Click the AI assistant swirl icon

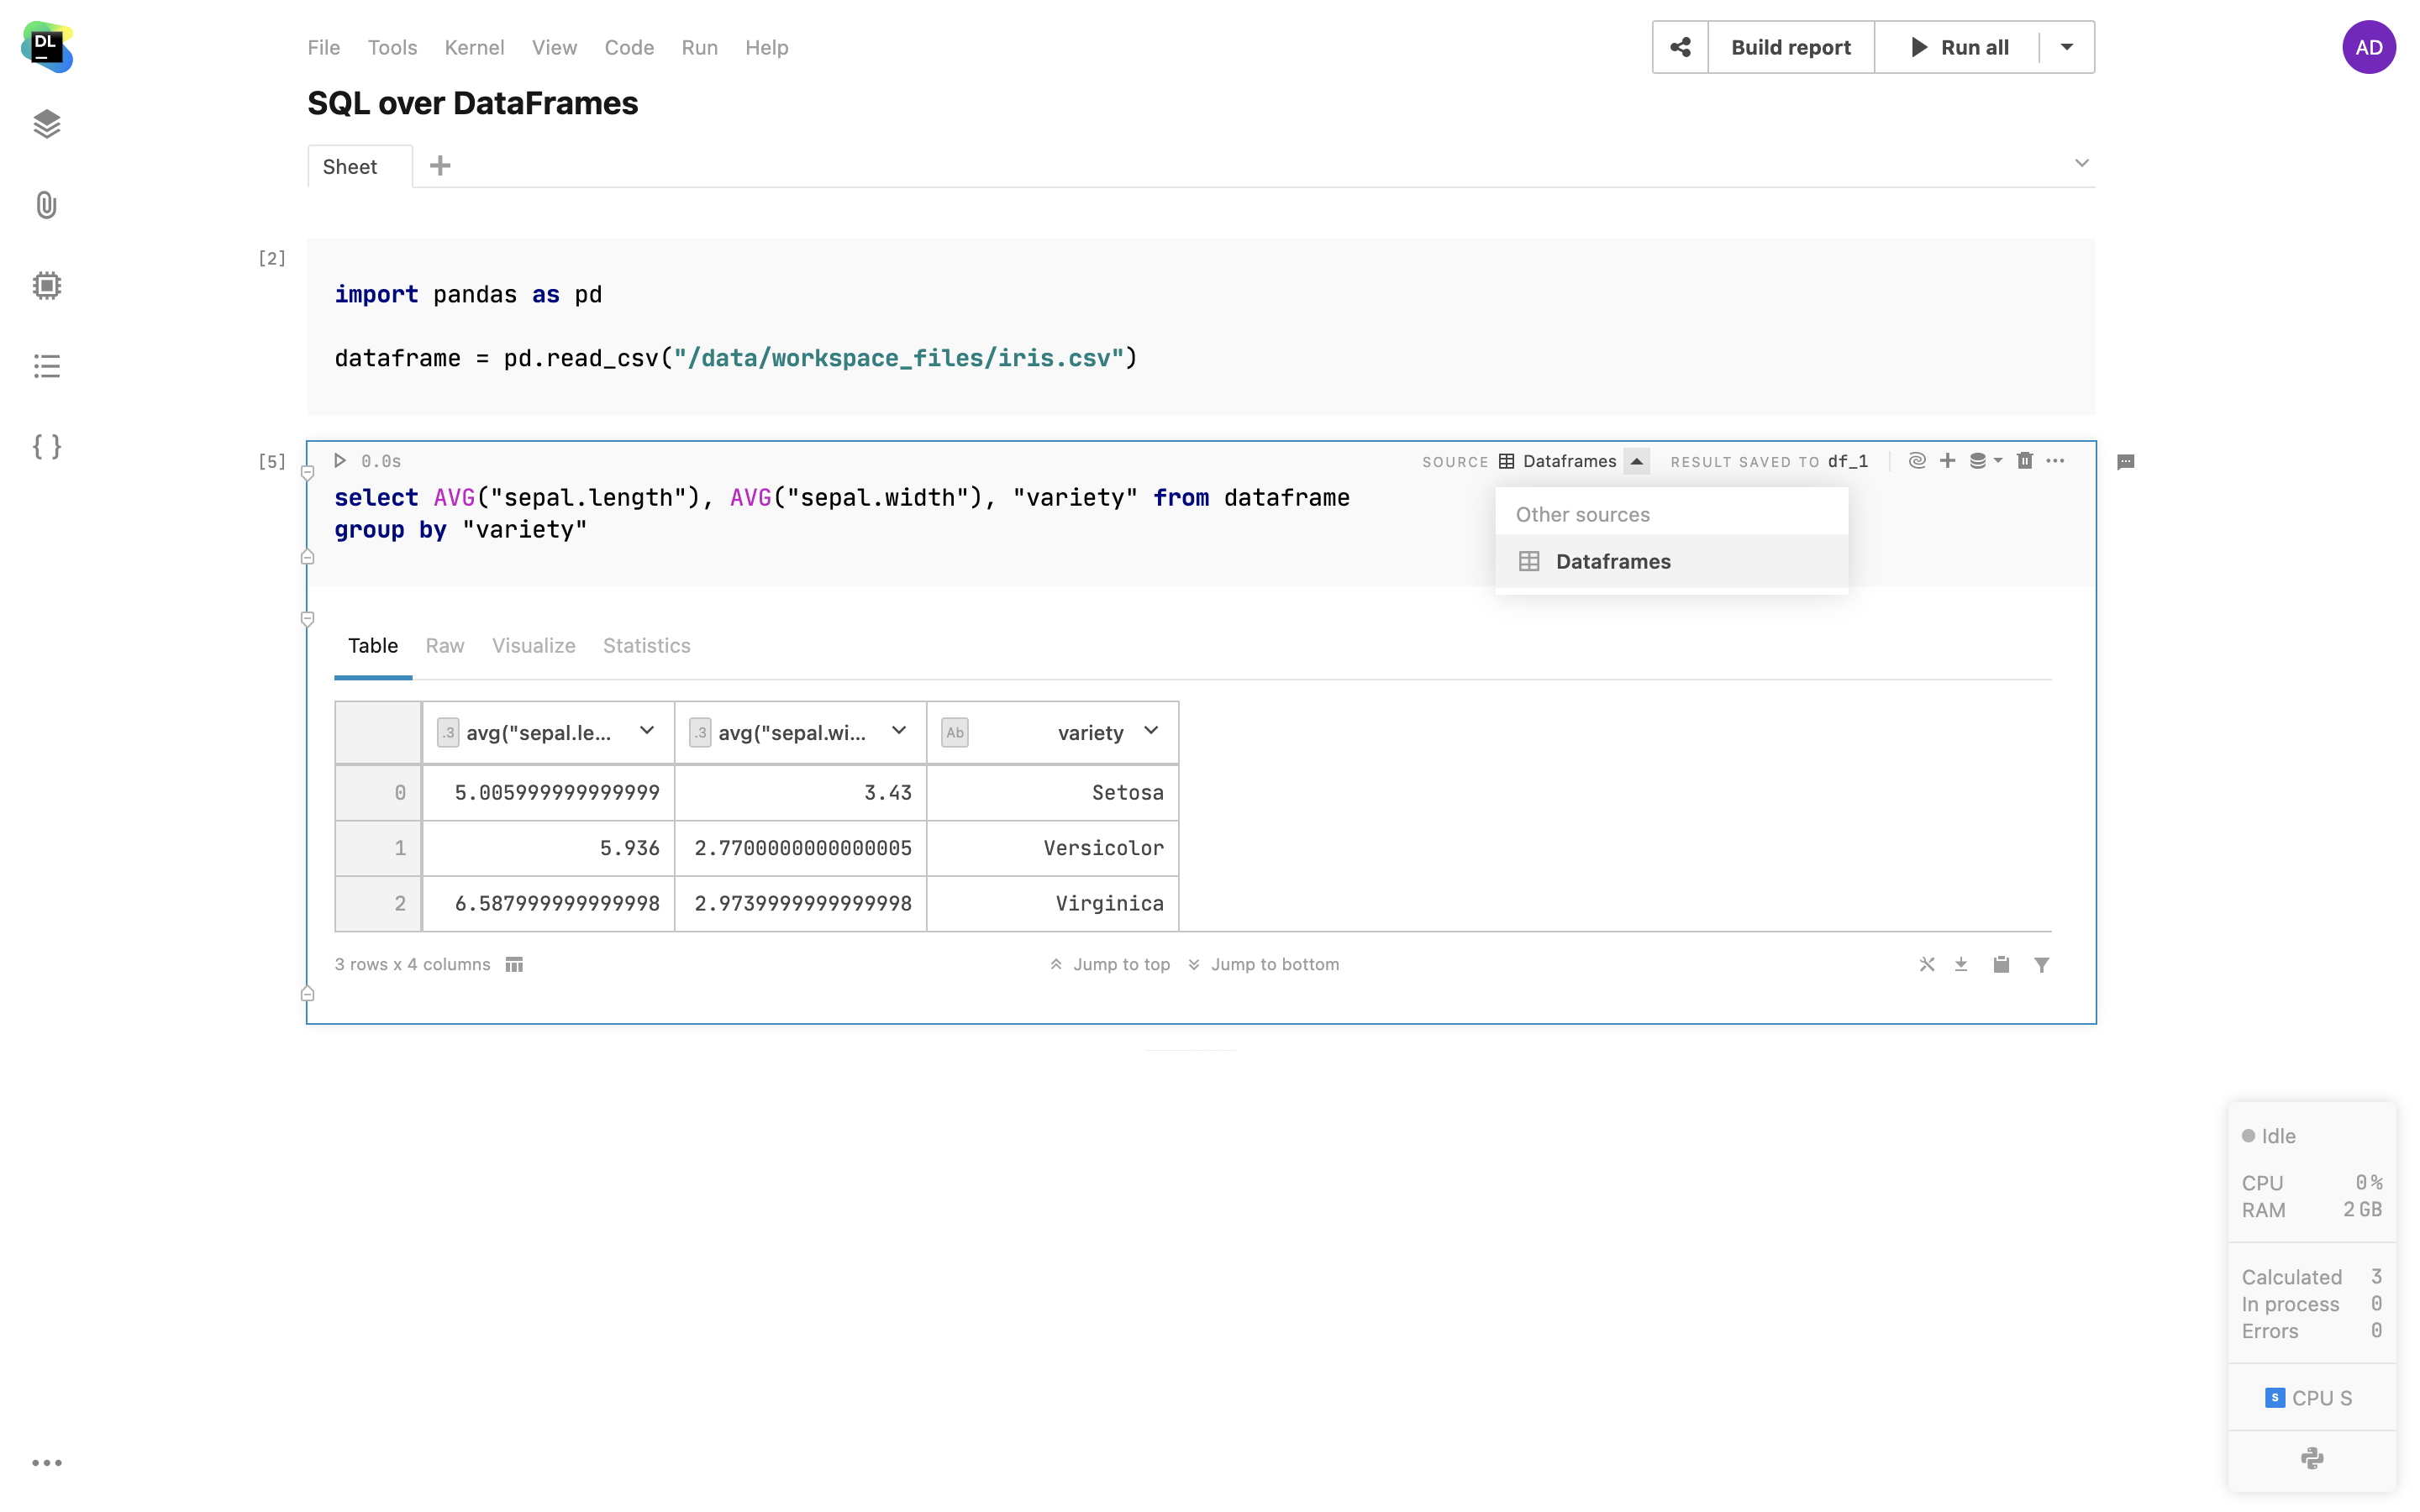[x=1916, y=461]
